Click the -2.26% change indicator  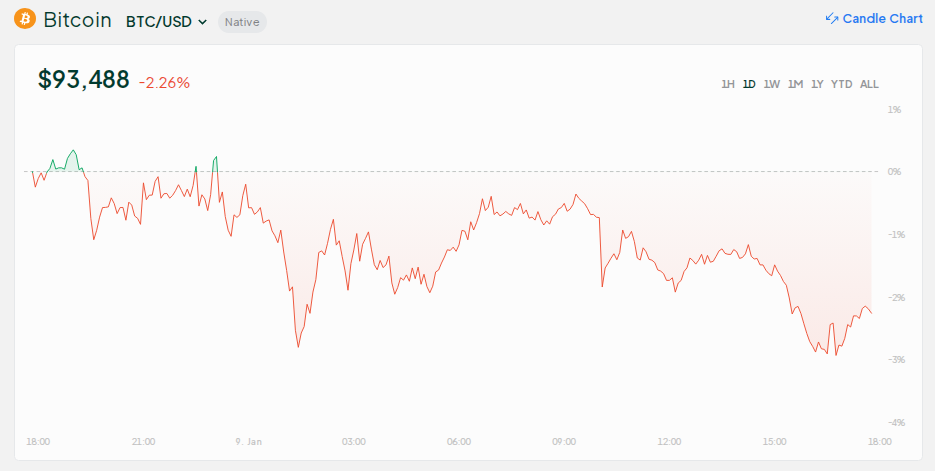coord(164,82)
